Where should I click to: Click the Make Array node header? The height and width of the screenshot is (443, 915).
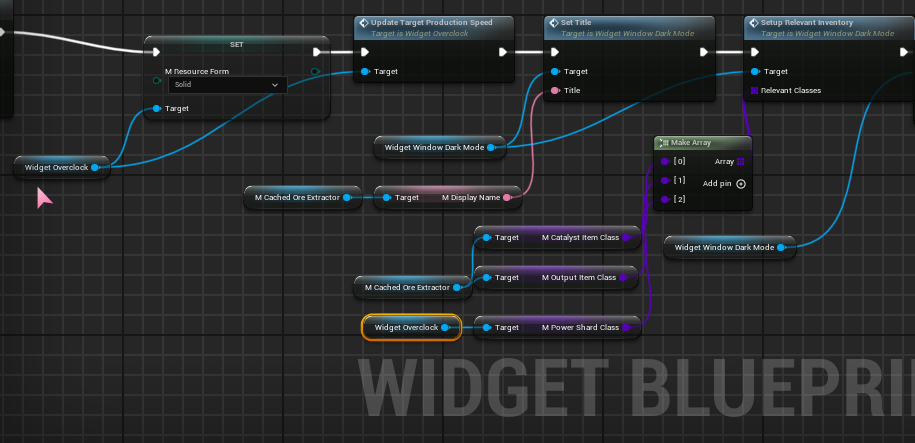coord(703,143)
